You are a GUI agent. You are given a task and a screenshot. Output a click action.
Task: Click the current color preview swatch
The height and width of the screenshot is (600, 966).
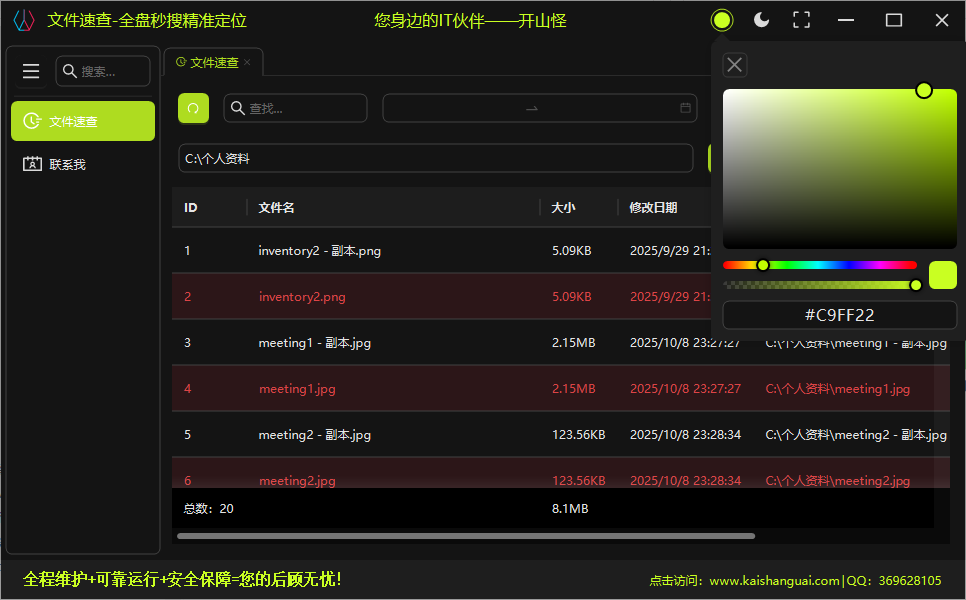click(943, 275)
